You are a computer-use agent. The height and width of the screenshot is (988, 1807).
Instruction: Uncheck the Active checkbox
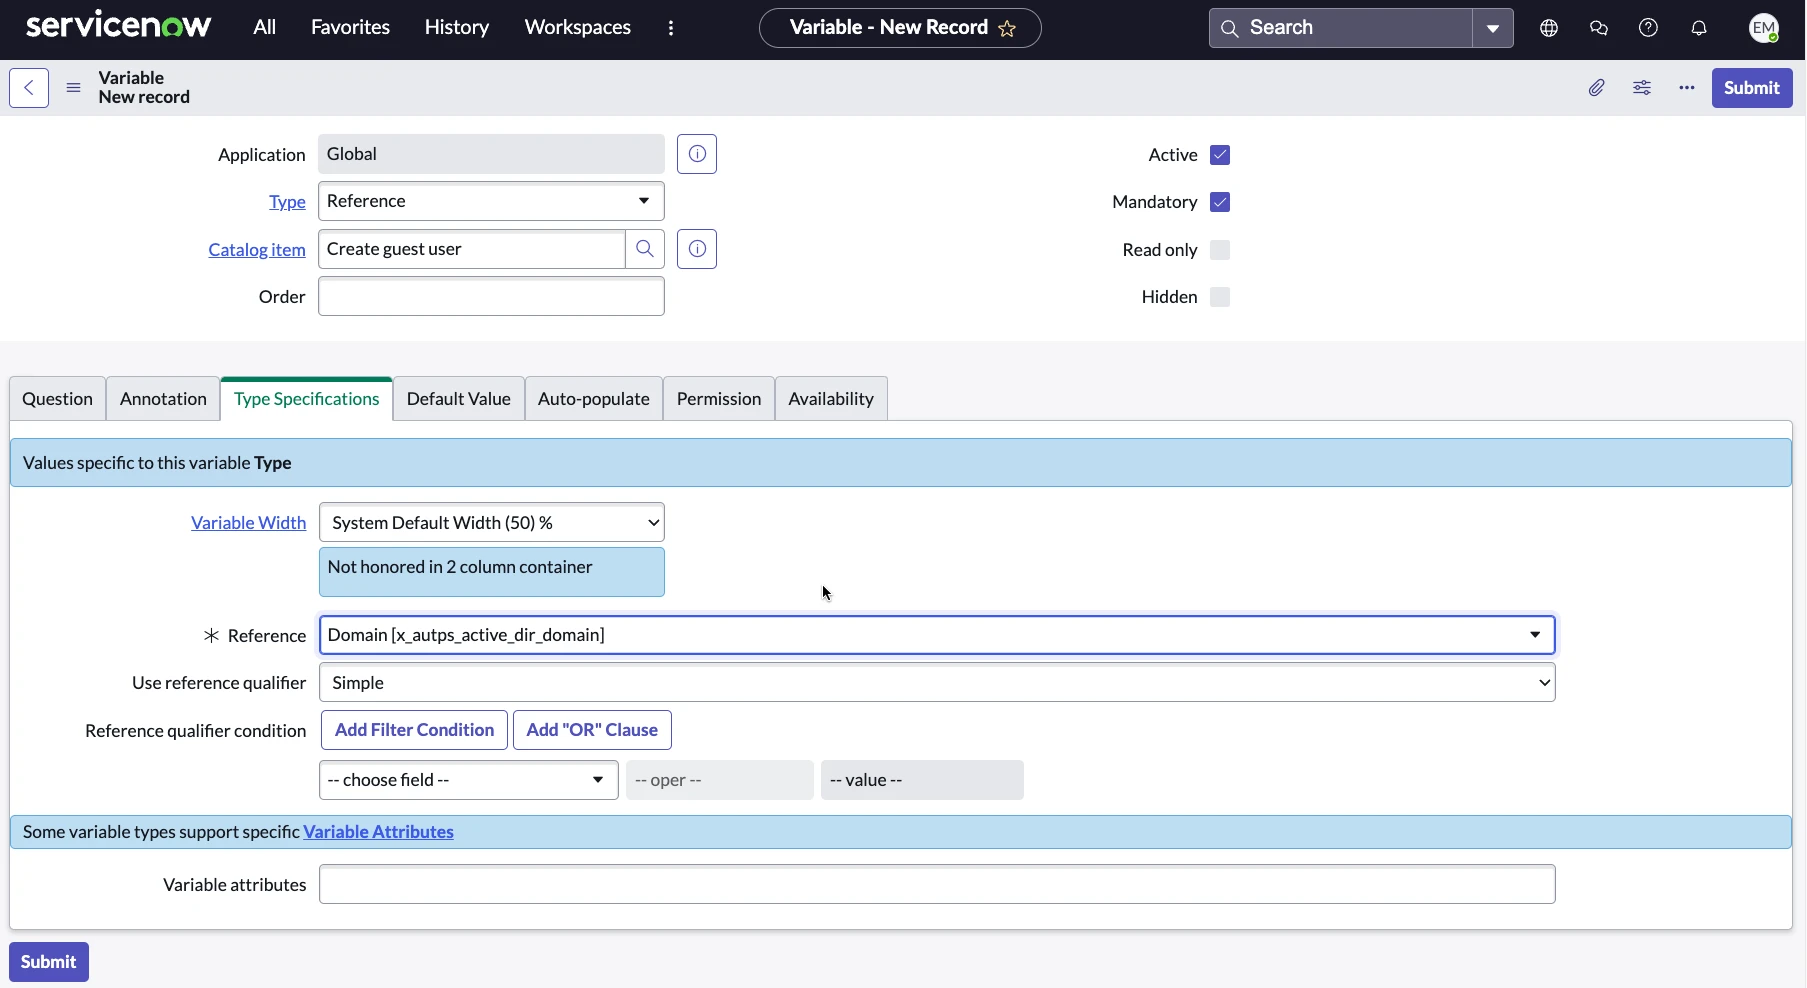coord(1220,155)
